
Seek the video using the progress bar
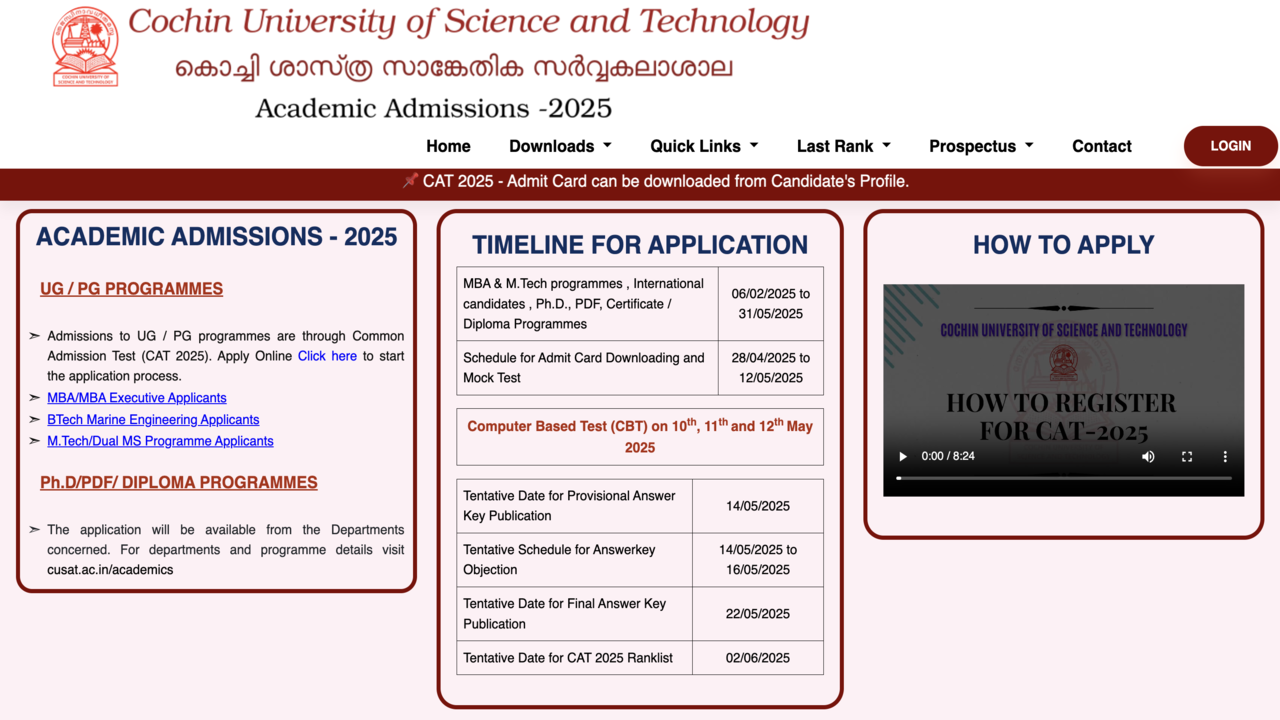(1063, 478)
